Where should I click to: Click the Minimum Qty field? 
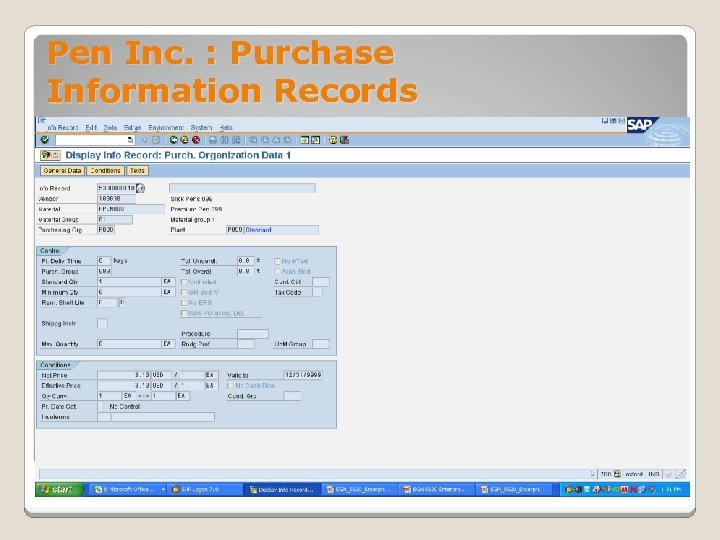tap(129, 292)
